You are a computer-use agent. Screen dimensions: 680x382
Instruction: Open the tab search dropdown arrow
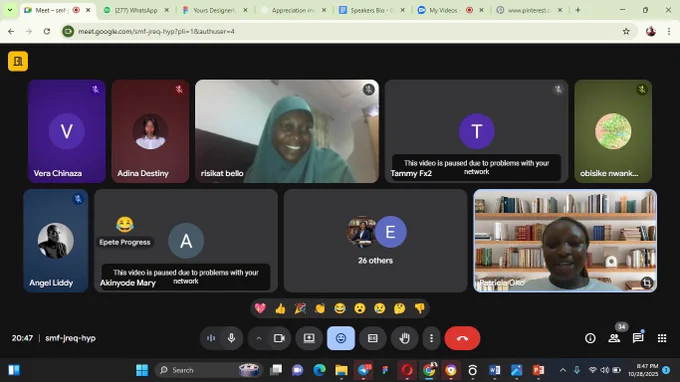click(10, 10)
